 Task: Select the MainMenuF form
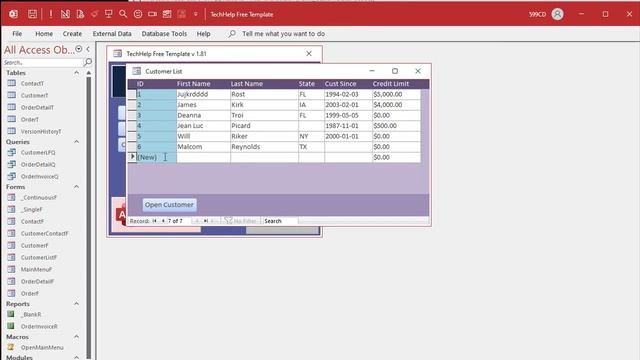36,269
